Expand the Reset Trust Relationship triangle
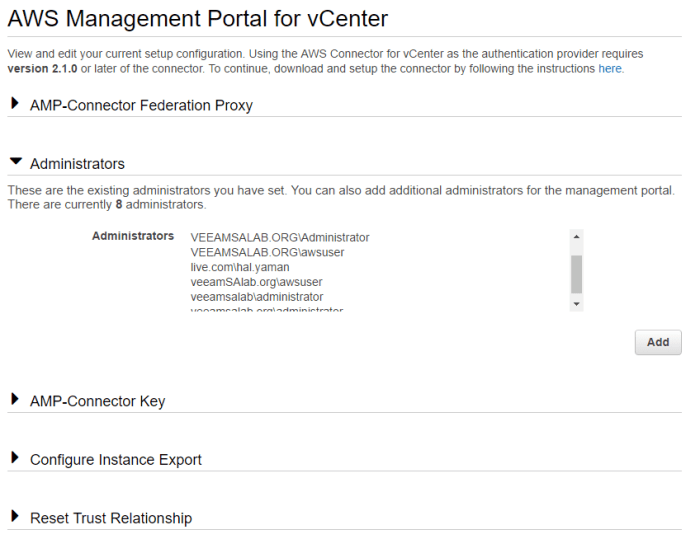The height and width of the screenshot is (553, 700). (x=15, y=516)
